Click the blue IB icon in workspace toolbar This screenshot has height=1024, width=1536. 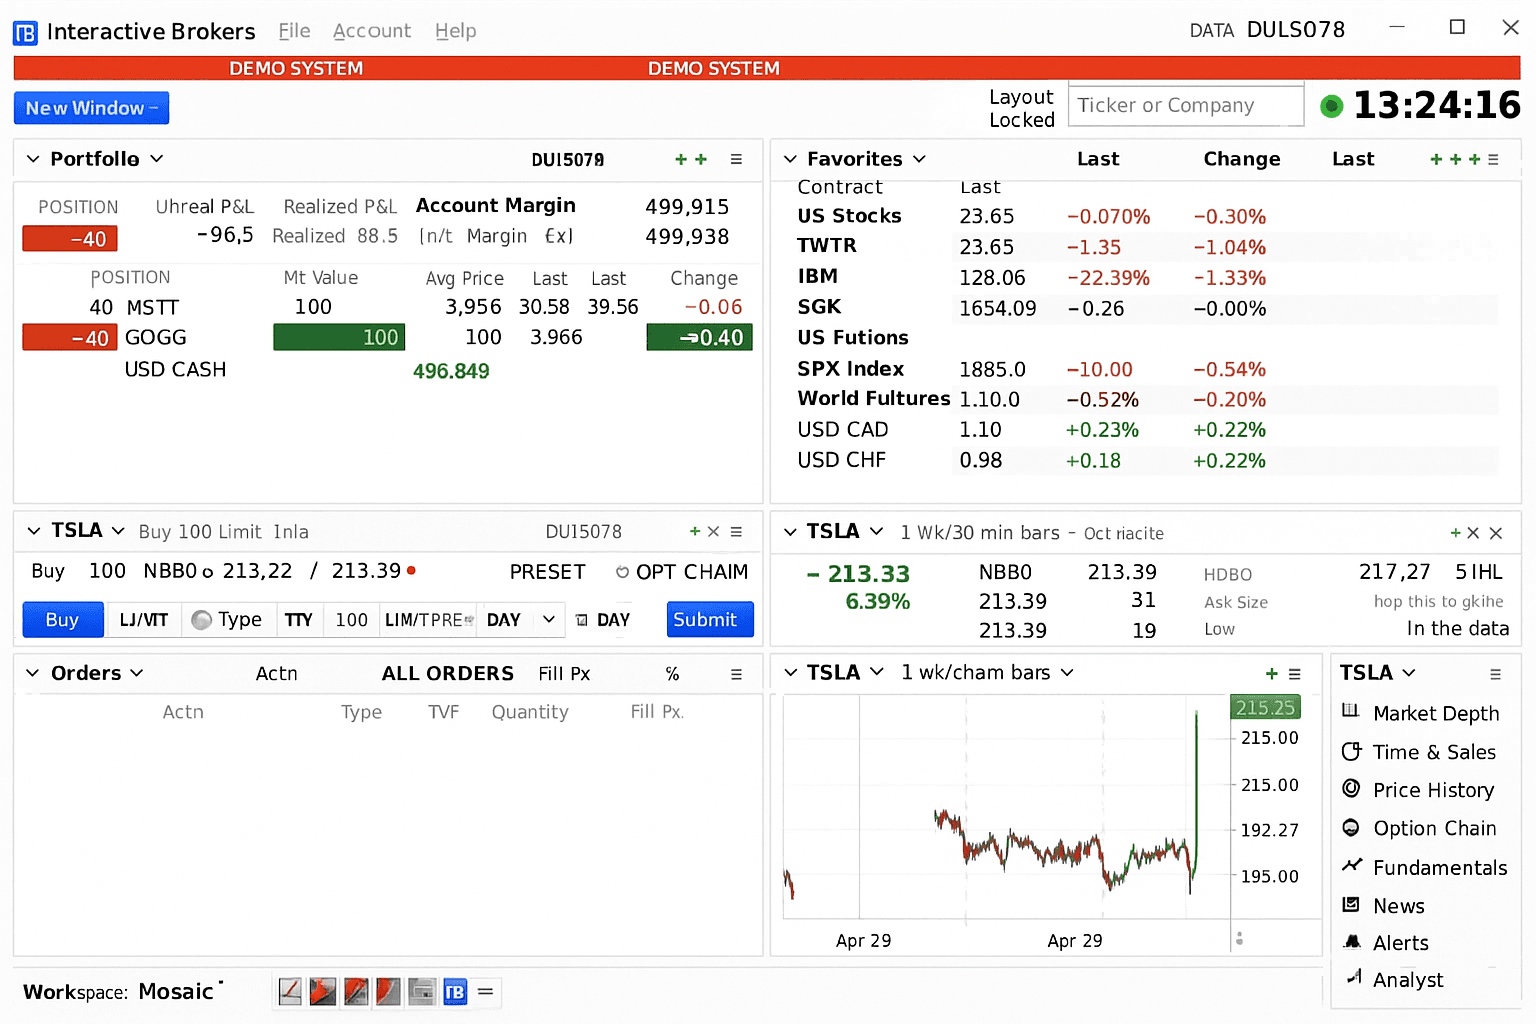coord(455,991)
